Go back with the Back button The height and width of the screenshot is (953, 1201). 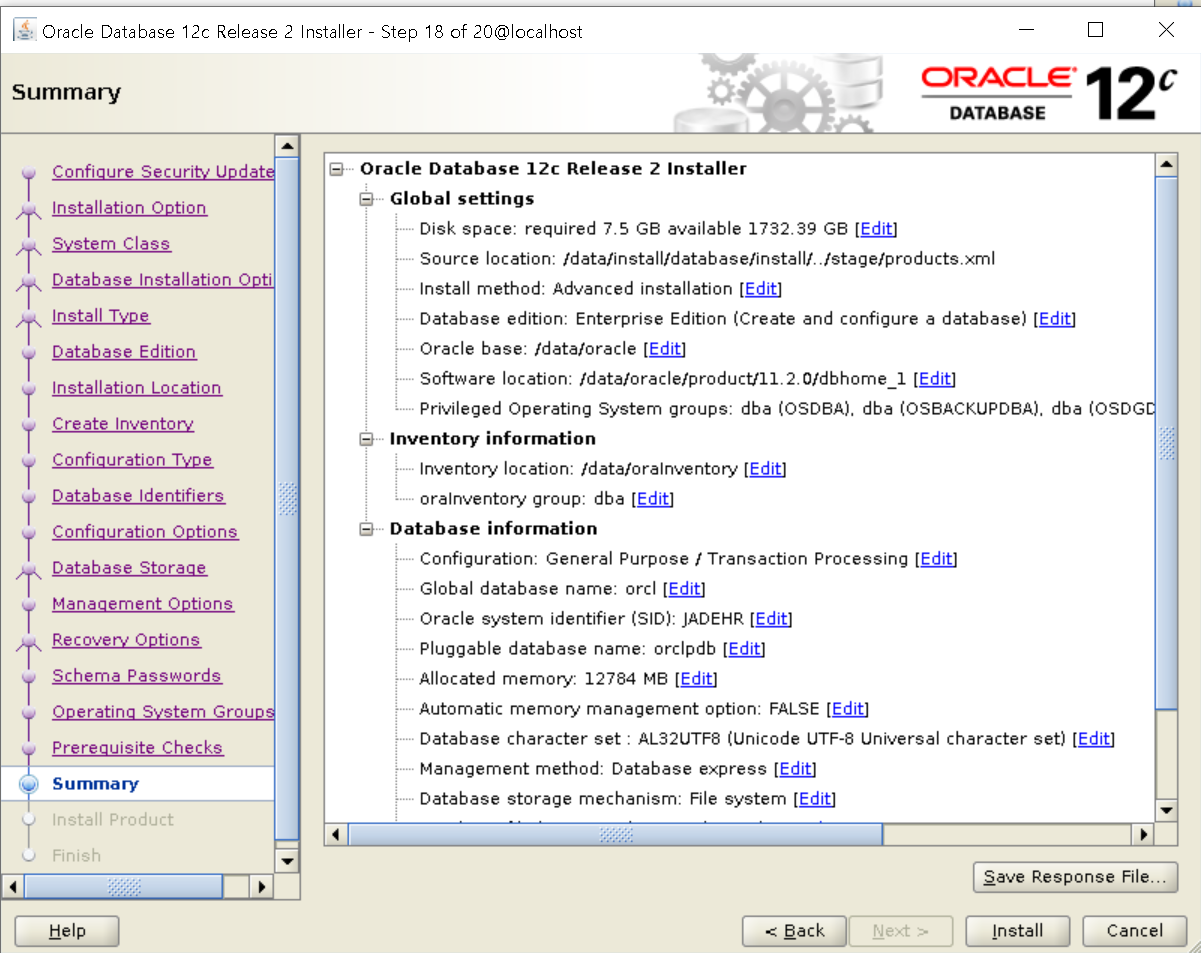point(794,931)
